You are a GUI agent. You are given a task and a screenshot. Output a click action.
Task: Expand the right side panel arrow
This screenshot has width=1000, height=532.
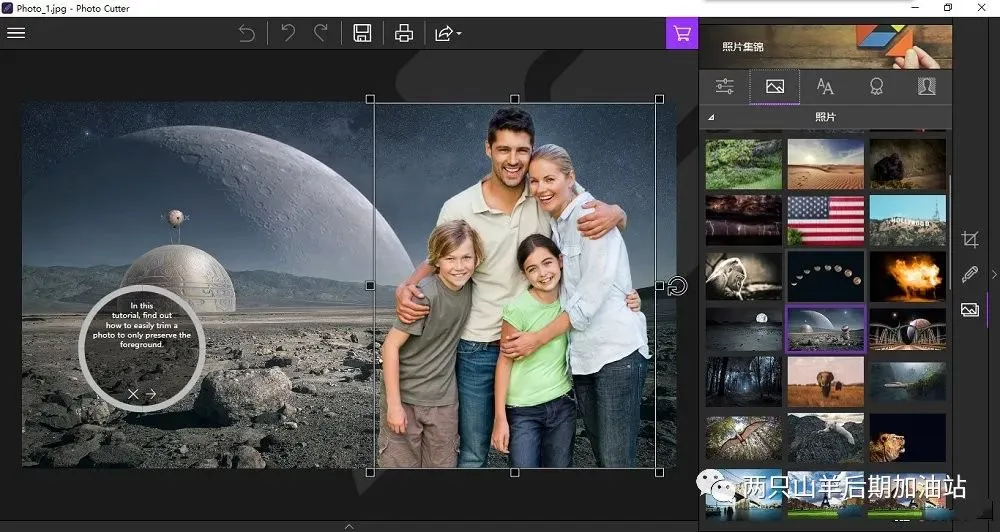click(x=993, y=274)
